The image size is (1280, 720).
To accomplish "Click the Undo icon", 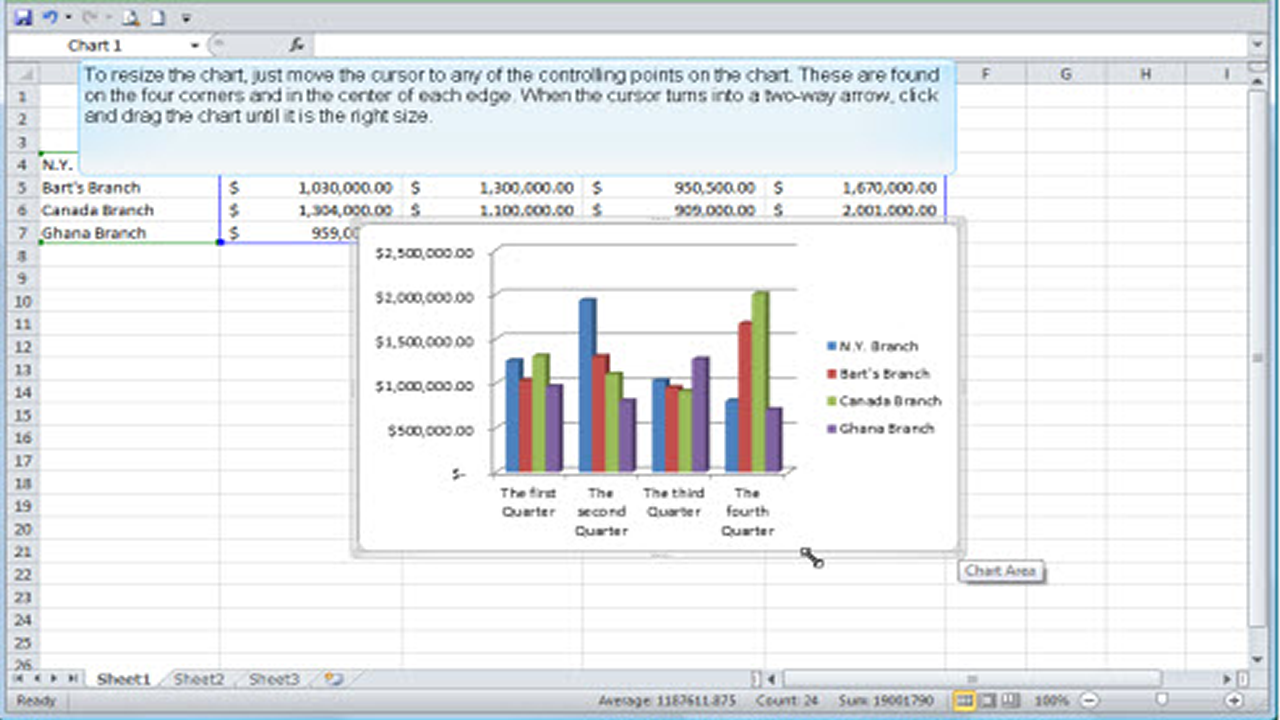I will point(48,17).
